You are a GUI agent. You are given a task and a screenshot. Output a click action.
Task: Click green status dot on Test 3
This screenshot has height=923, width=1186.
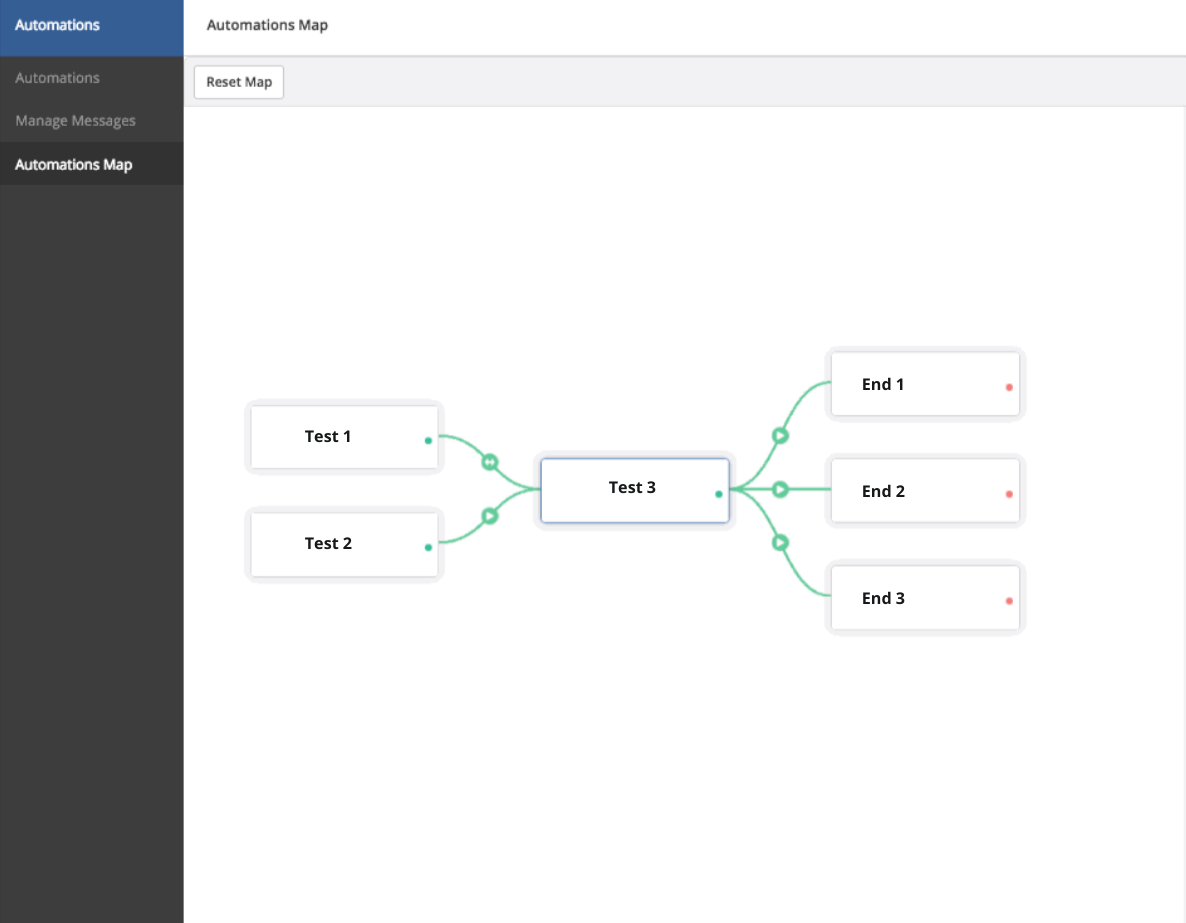[x=719, y=494]
